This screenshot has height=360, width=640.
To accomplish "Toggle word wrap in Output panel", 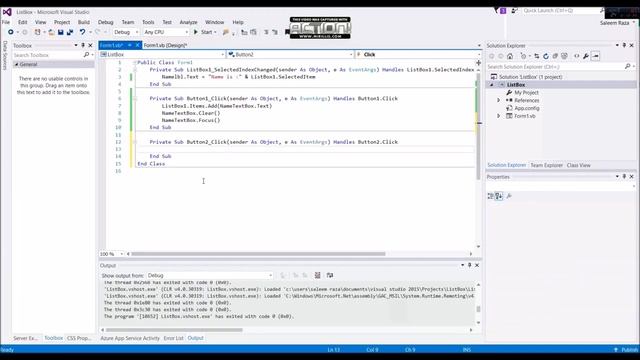I will (x=330, y=276).
